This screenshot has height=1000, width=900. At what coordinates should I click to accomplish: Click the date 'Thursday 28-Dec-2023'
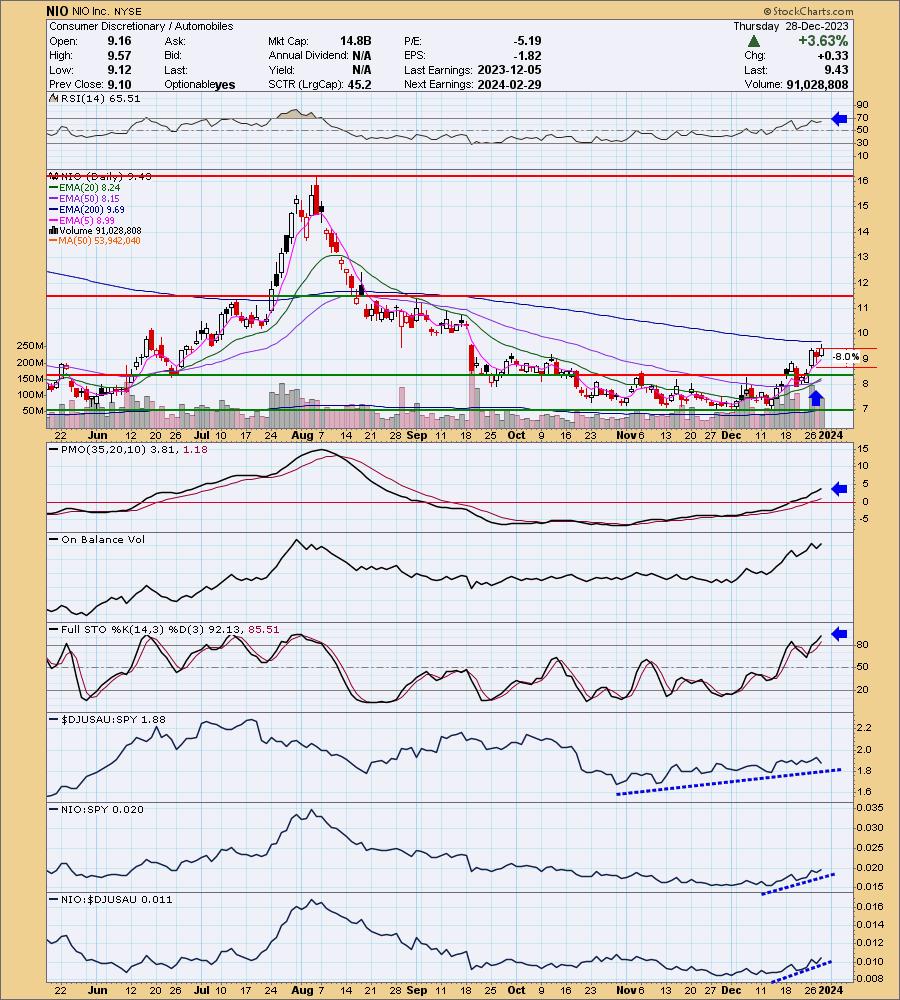(790, 26)
